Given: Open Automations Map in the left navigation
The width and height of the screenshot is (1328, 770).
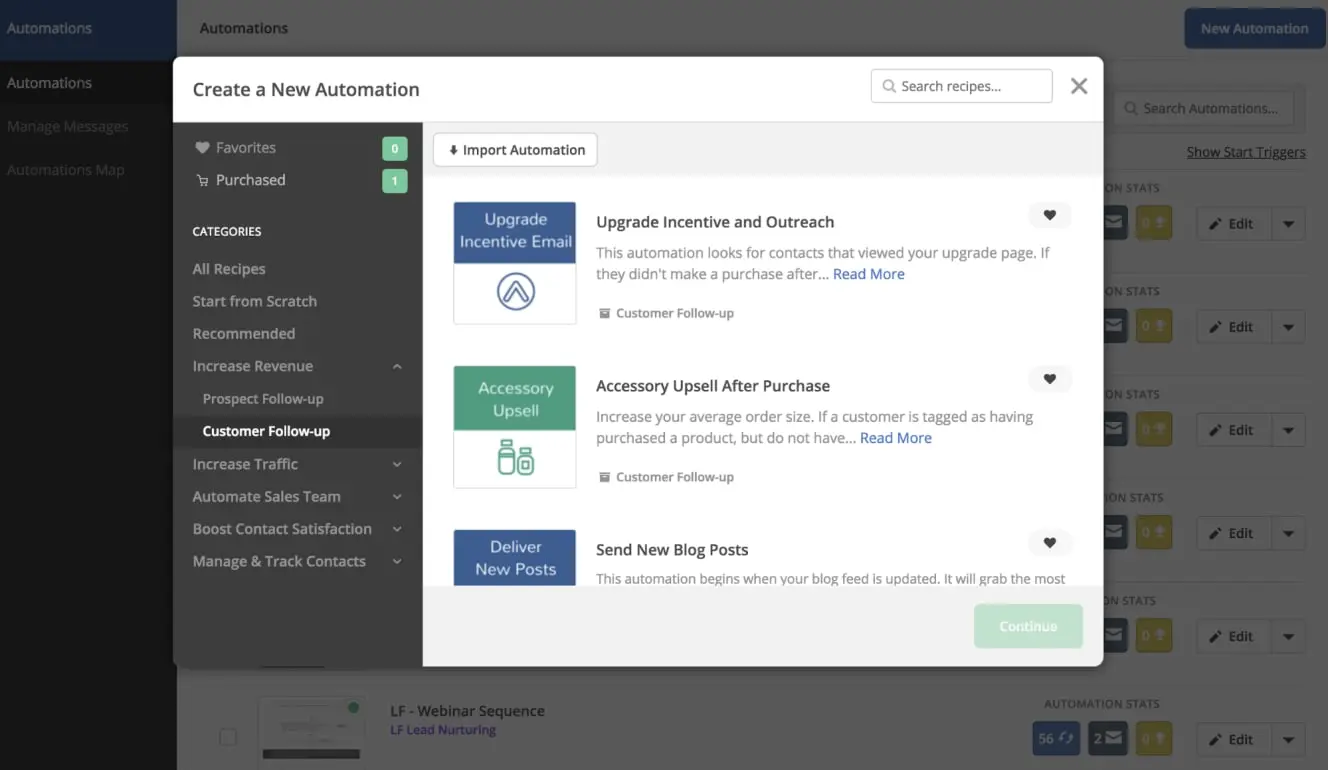Looking at the screenshot, I should 66,169.
